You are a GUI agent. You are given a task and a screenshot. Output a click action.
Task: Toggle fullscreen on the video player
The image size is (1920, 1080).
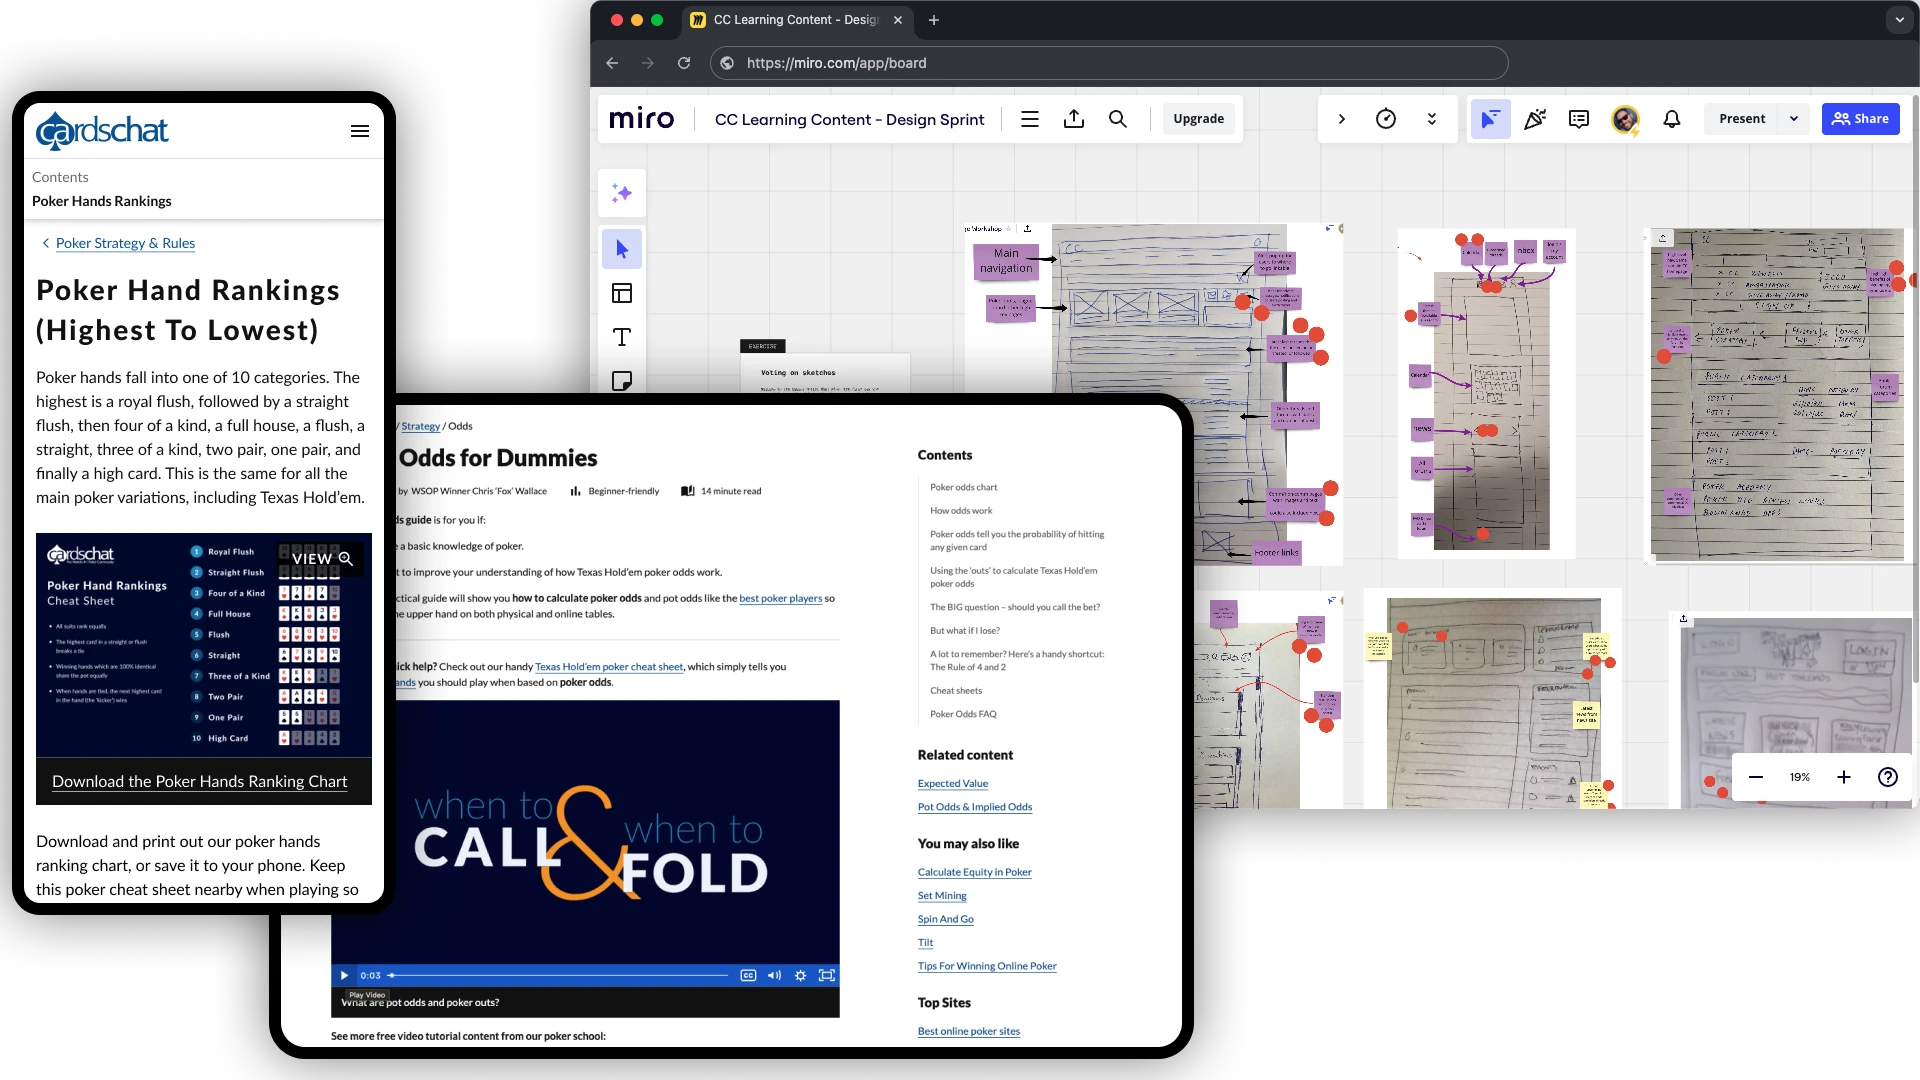click(827, 975)
